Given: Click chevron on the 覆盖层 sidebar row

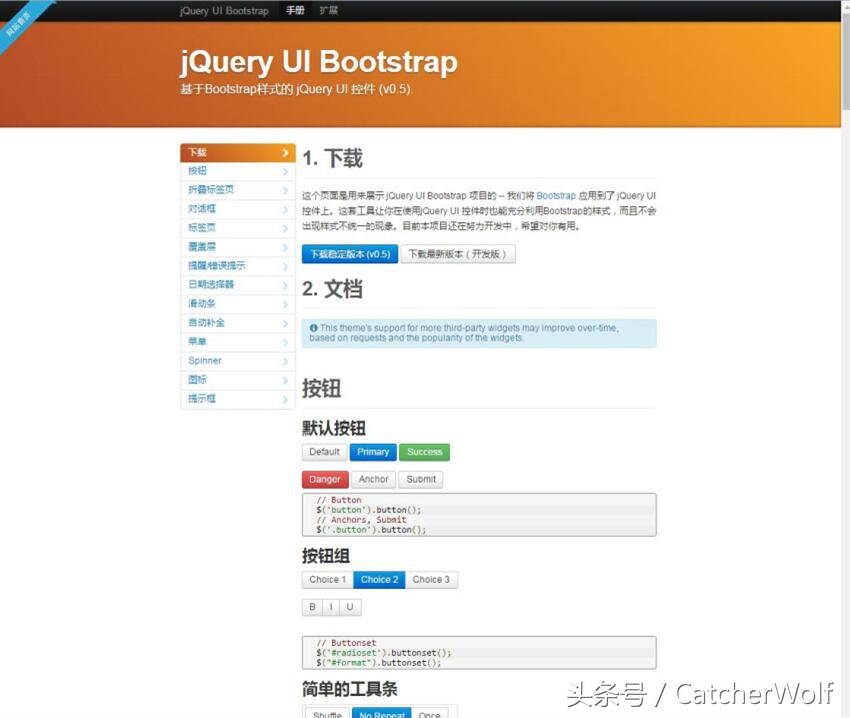Looking at the screenshot, I should [x=285, y=247].
